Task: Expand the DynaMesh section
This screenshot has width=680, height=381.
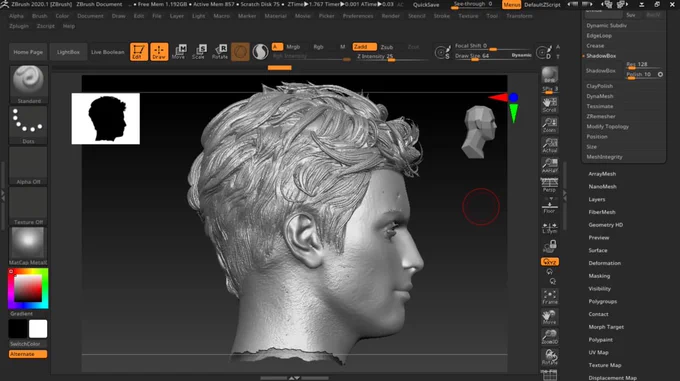Action: [x=600, y=96]
